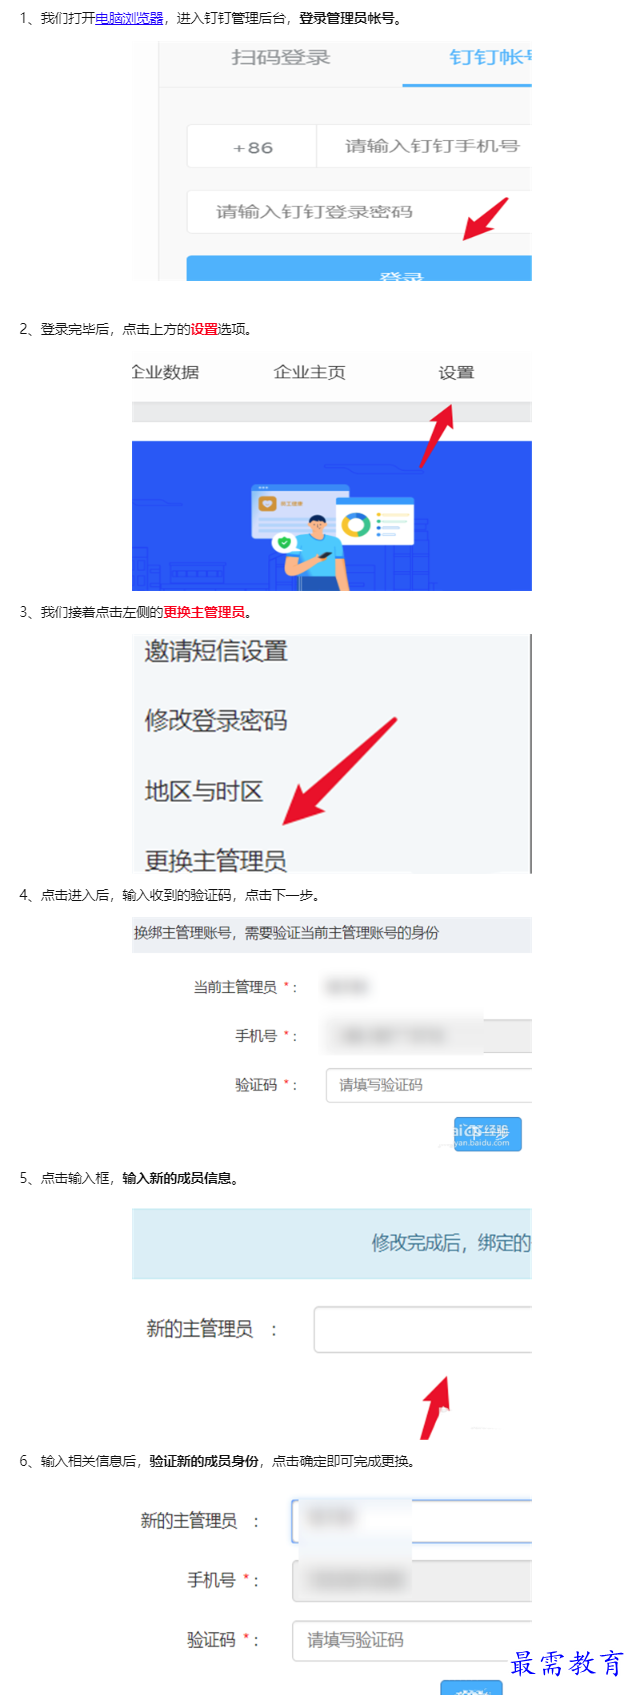Open 地区与时区 settings entry
Viewport: 632px width, 1695px height.
point(204,791)
